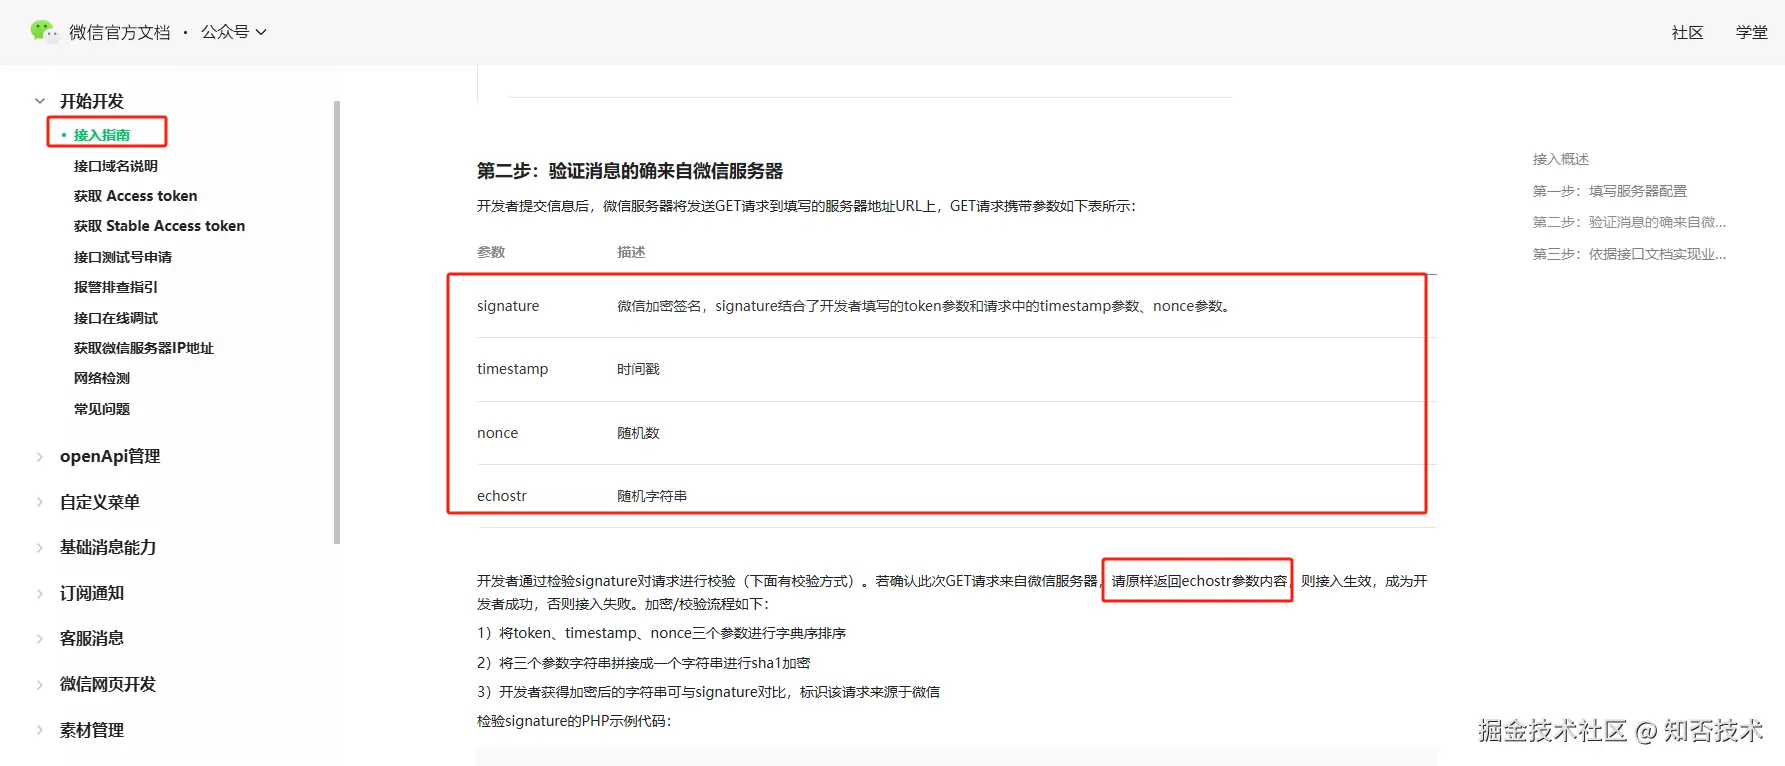Click the nonce parameter cell

(x=498, y=433)
